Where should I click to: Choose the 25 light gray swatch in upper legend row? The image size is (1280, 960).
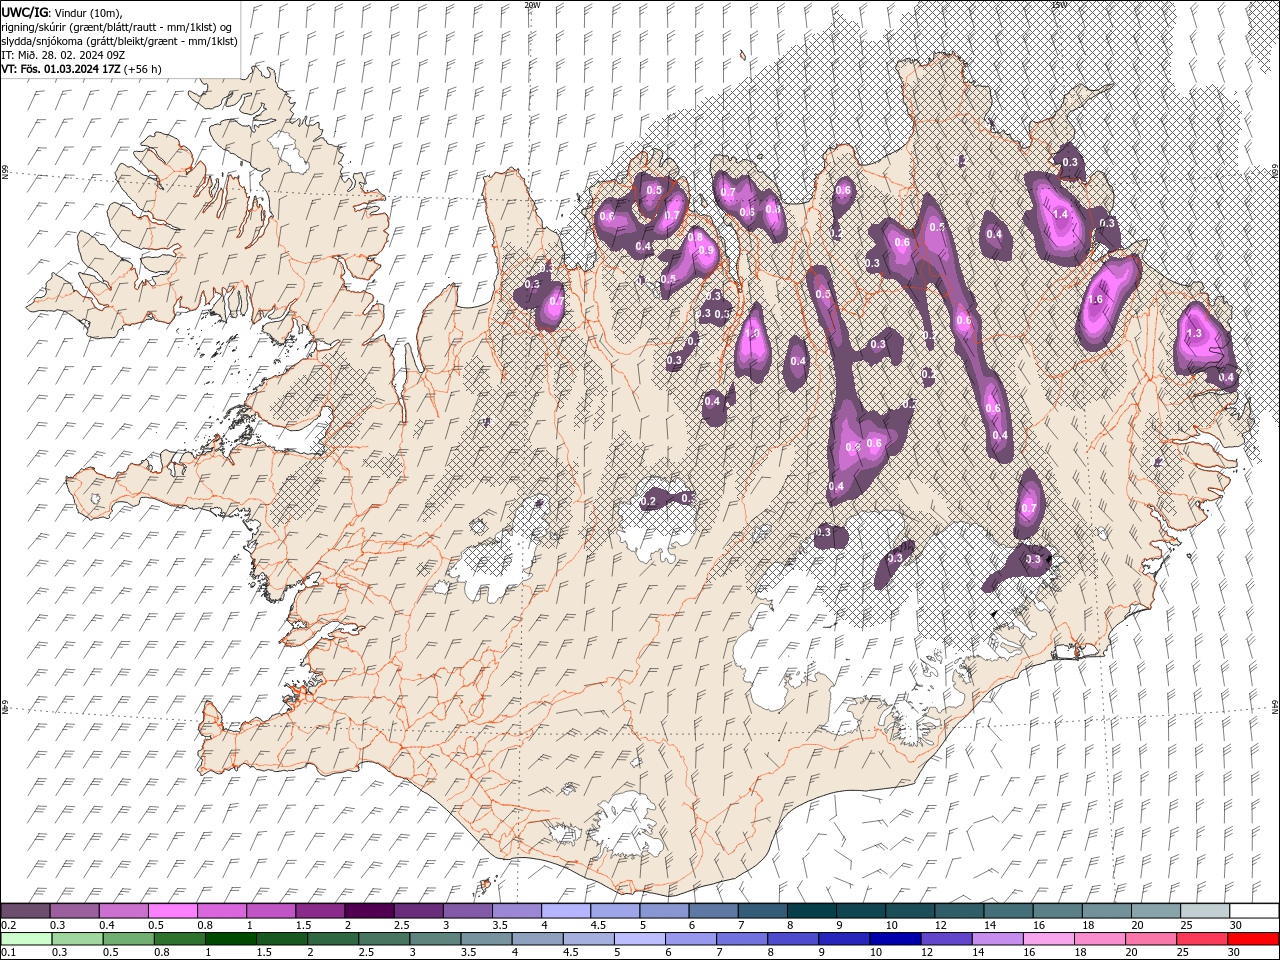click(x=1204, y=911)
